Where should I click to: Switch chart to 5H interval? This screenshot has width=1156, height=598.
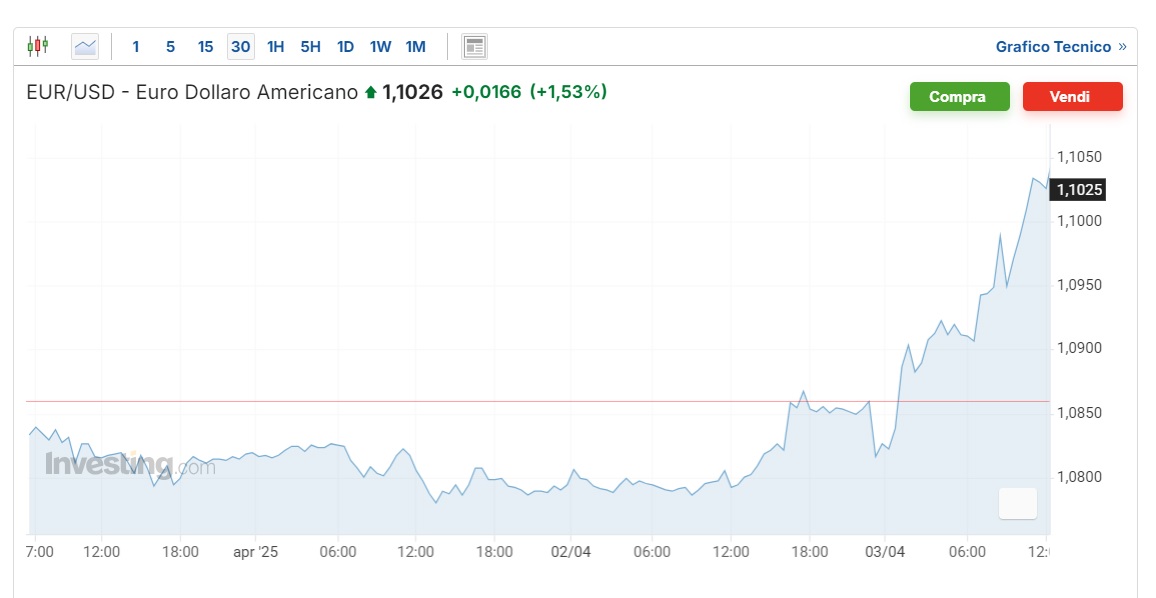(310, 46)
